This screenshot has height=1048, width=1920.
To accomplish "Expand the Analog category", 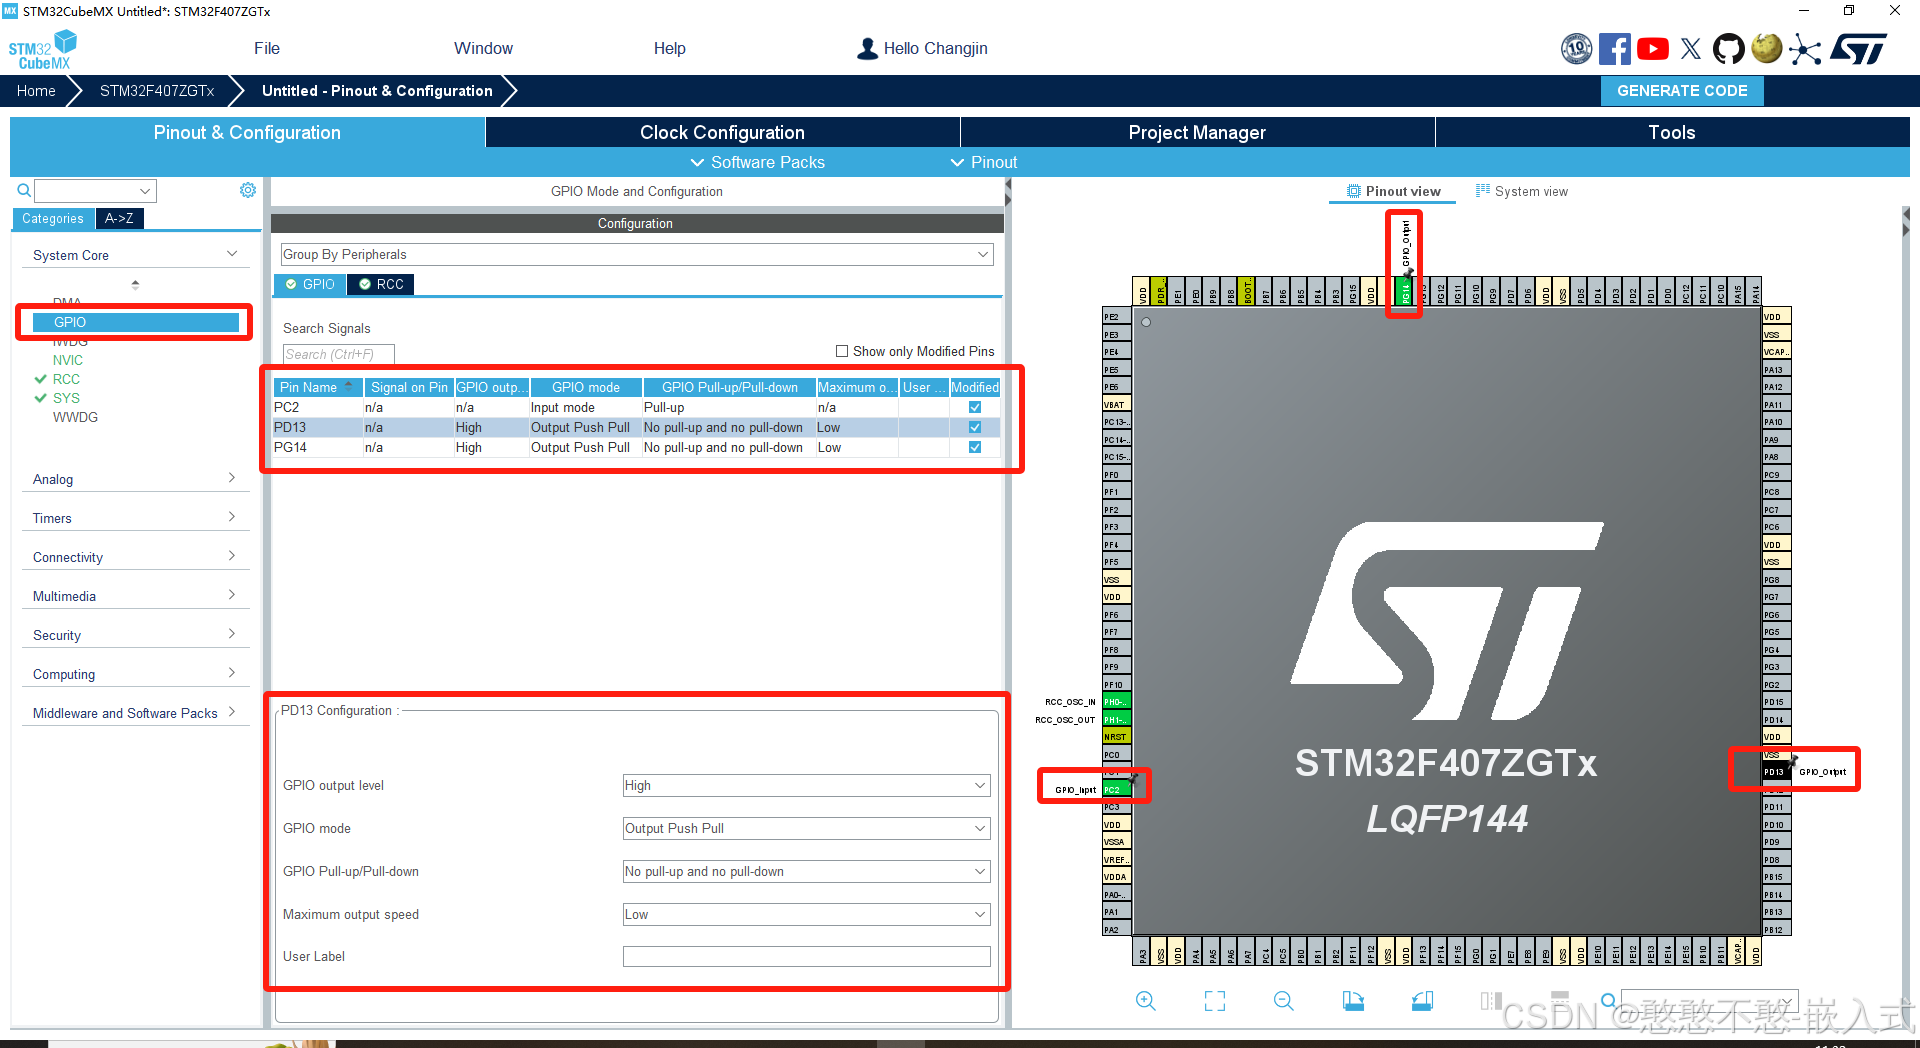I will [x=135, y=479].
